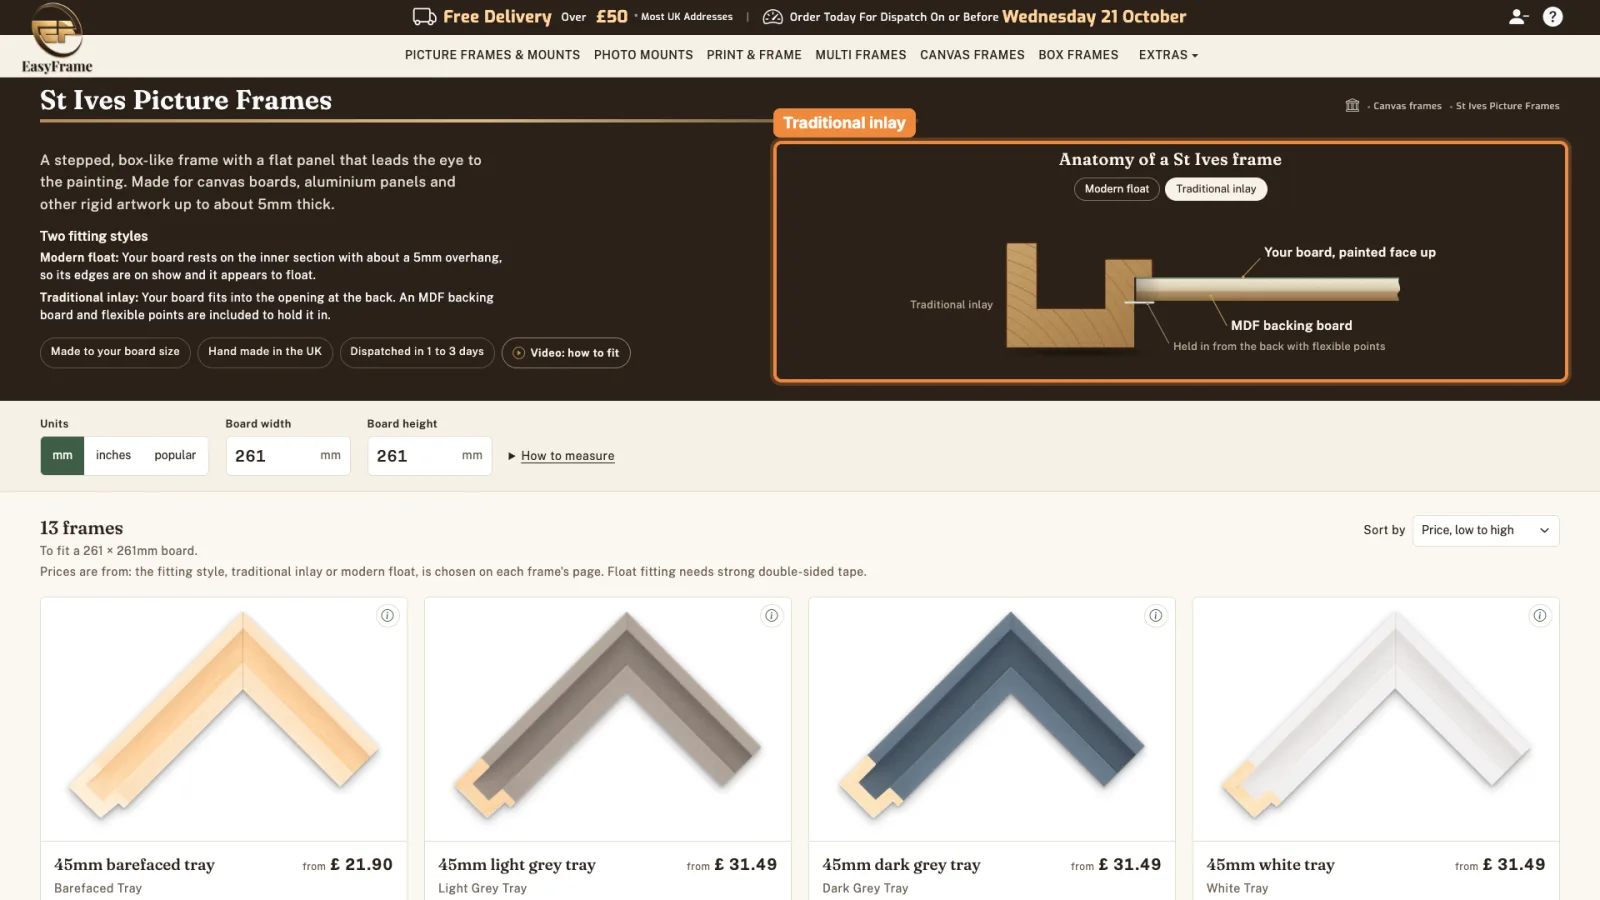Click the Board width input field
The image size is (1600, 900).
(288, 456)
